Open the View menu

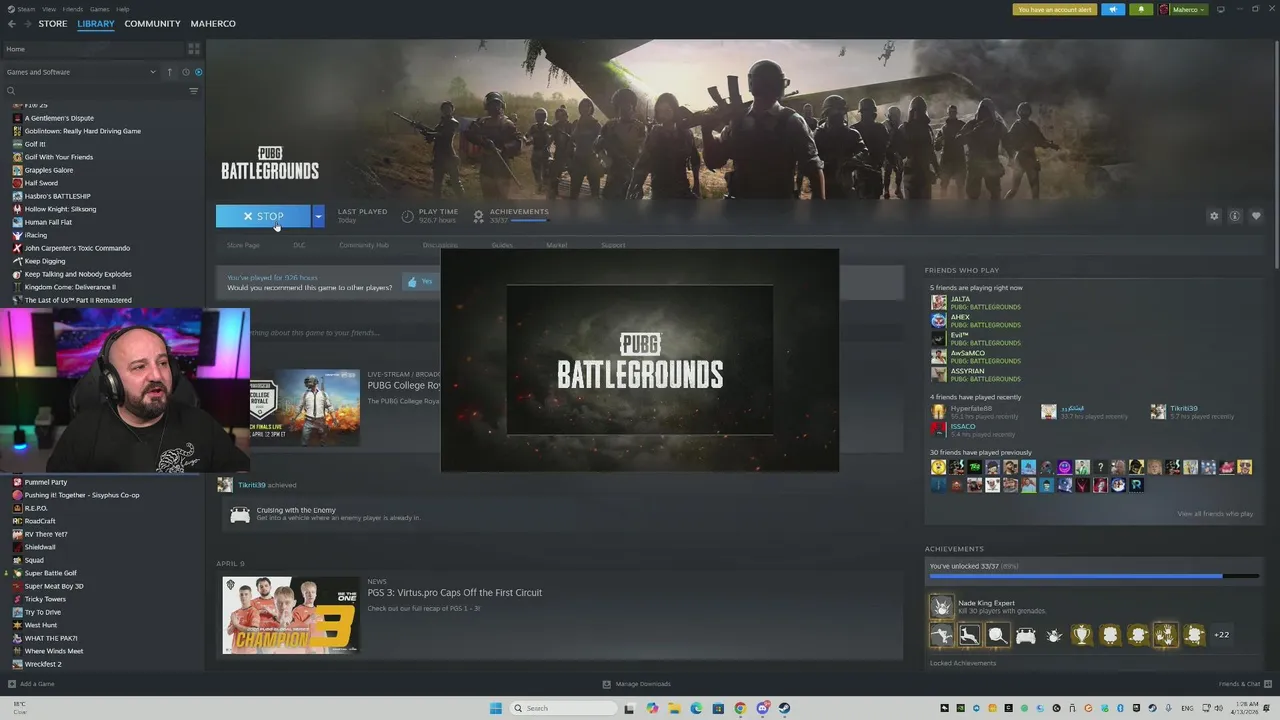coord(49,9)
